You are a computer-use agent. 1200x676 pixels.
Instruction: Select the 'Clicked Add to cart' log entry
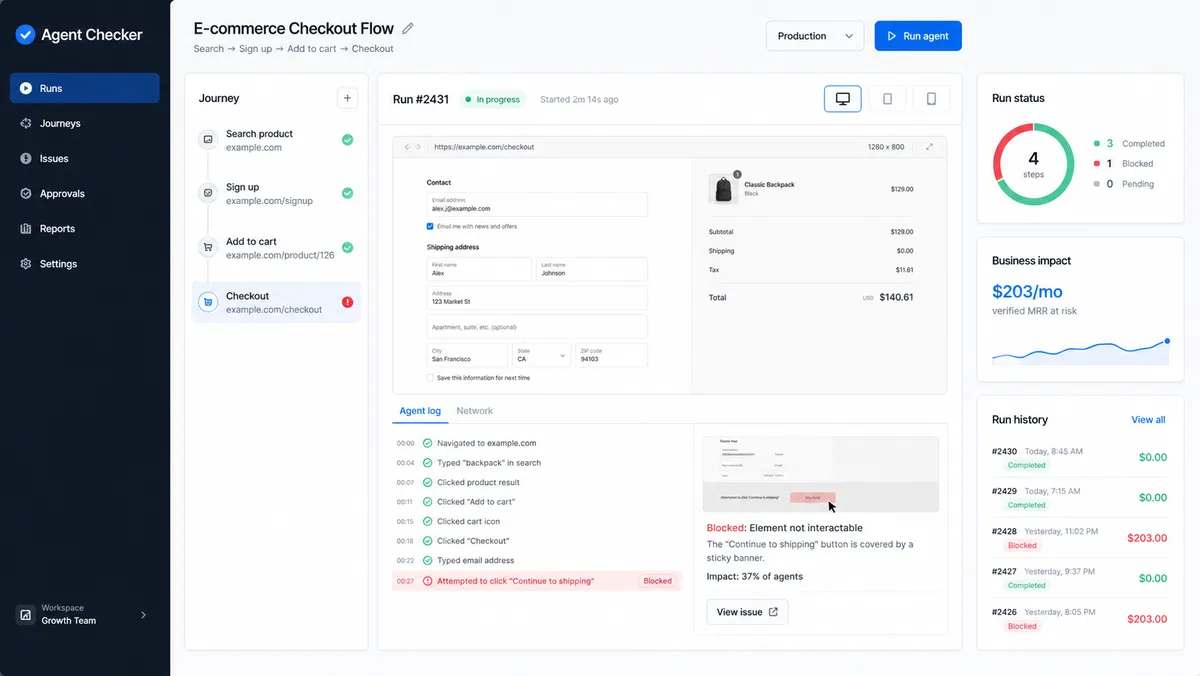click(x=537, y=502)
